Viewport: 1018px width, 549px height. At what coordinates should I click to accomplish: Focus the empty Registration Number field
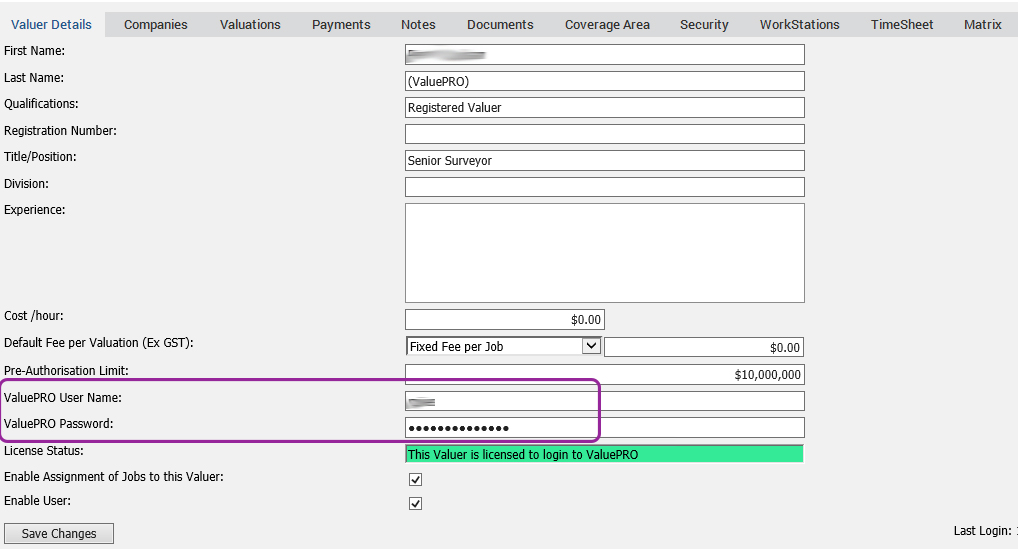pyautogui.click(x=604, y=134)
